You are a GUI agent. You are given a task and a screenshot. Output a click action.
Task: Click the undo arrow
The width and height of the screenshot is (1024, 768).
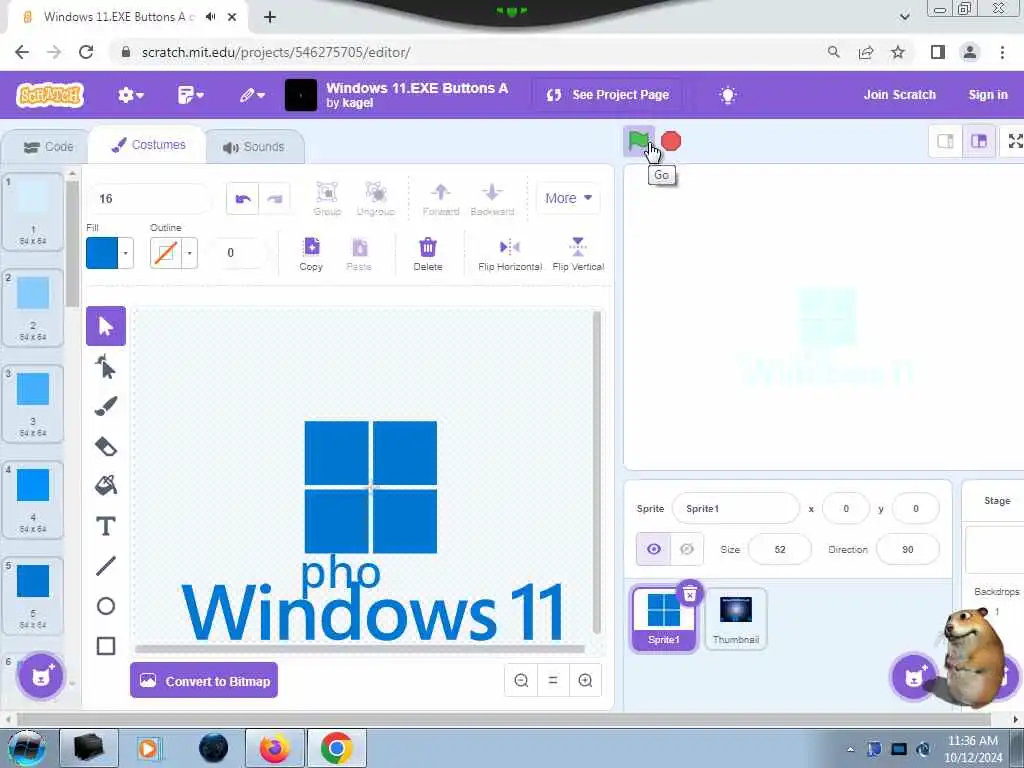tap(243, 199)
